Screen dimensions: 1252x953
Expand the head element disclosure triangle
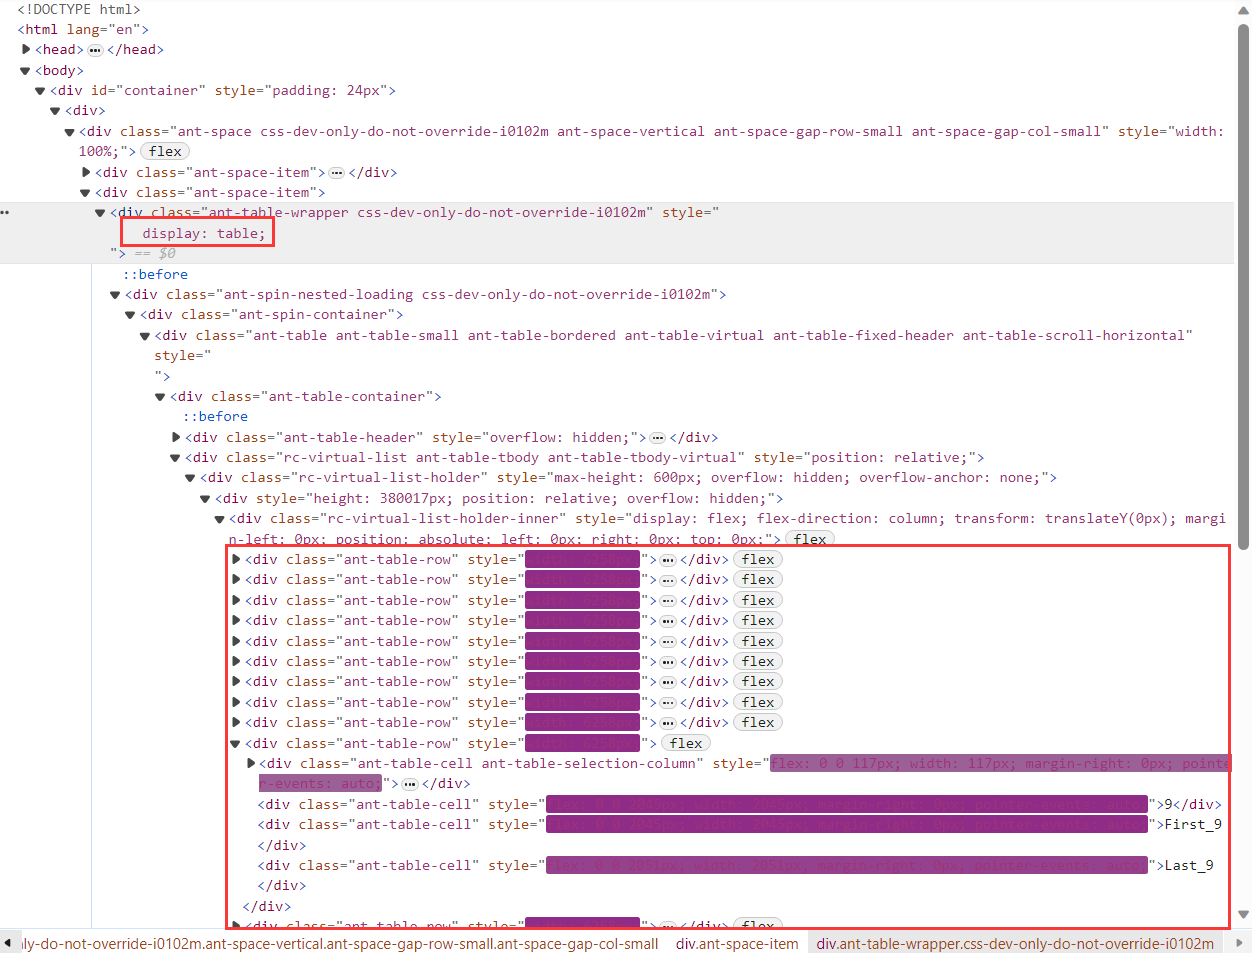pos(24,49)
